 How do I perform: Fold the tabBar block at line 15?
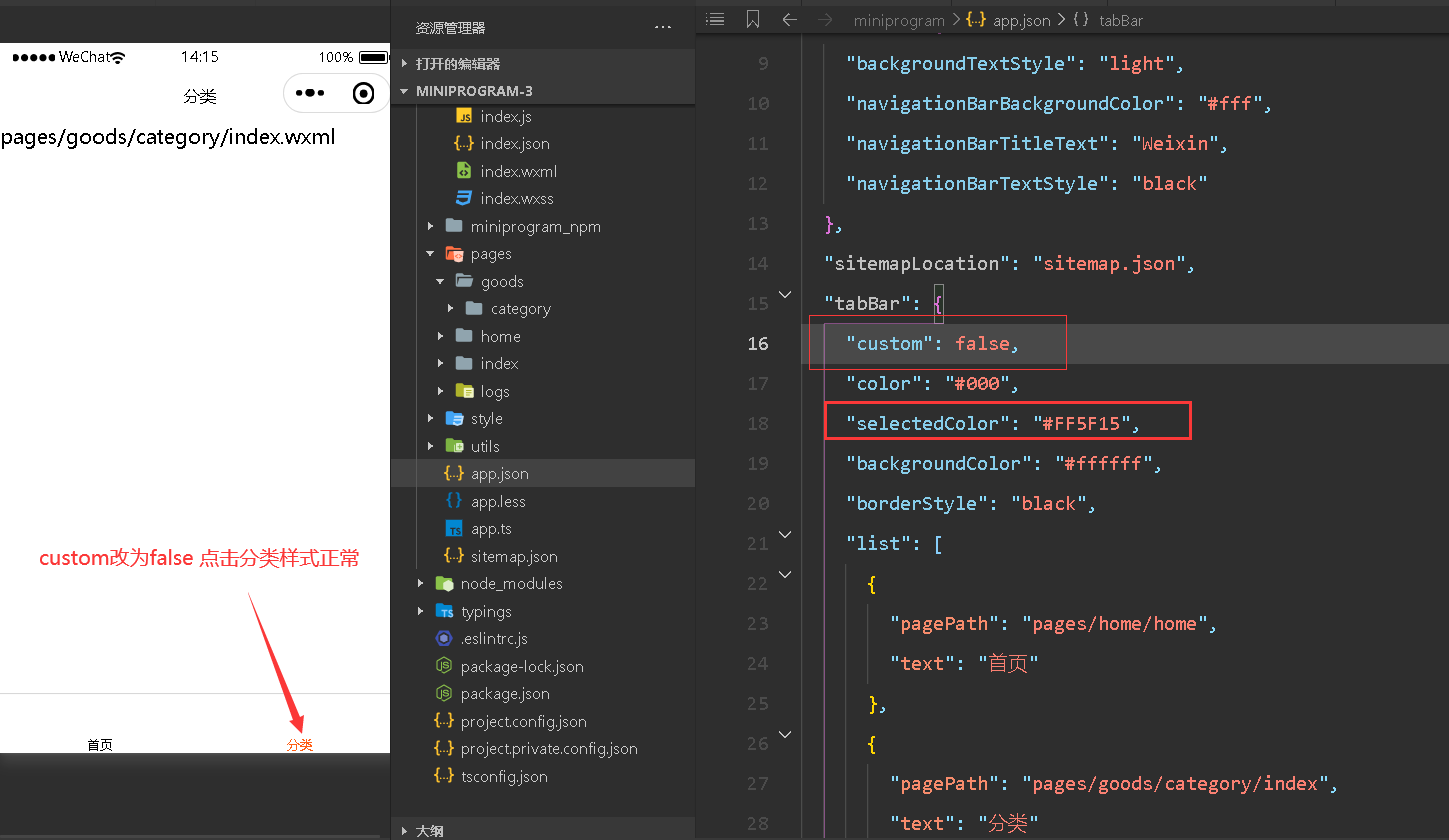click(x=785, y=295)
